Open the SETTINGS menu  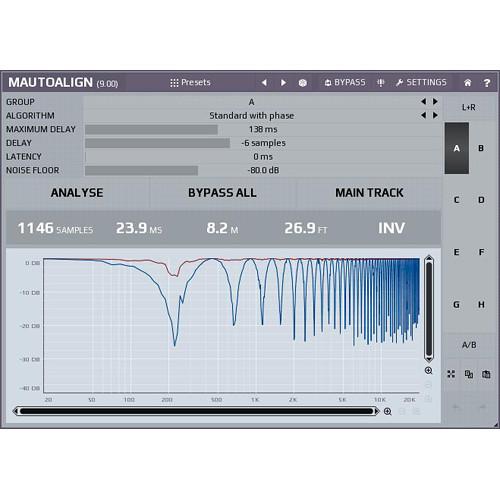(x=421, y=82)
